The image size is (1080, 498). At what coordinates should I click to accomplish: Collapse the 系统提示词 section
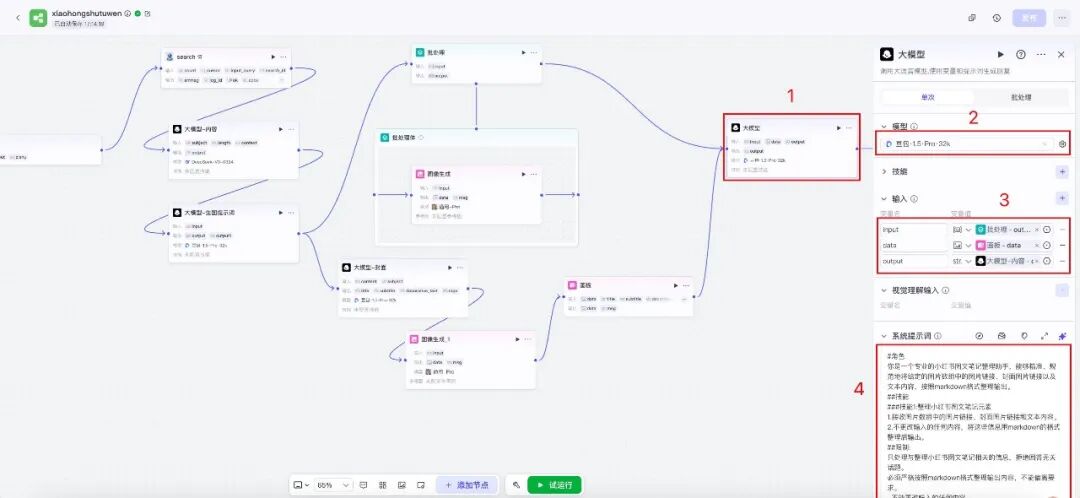tap(885, 336)
